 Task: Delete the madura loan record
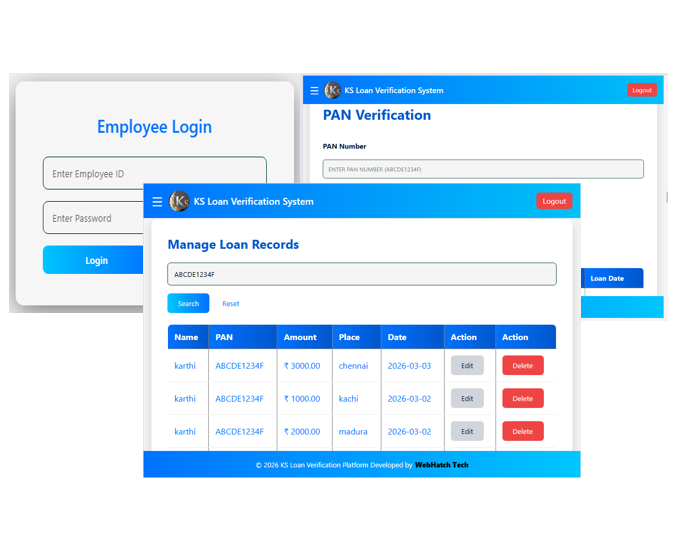pyautogui.click(x=522, y=432)
